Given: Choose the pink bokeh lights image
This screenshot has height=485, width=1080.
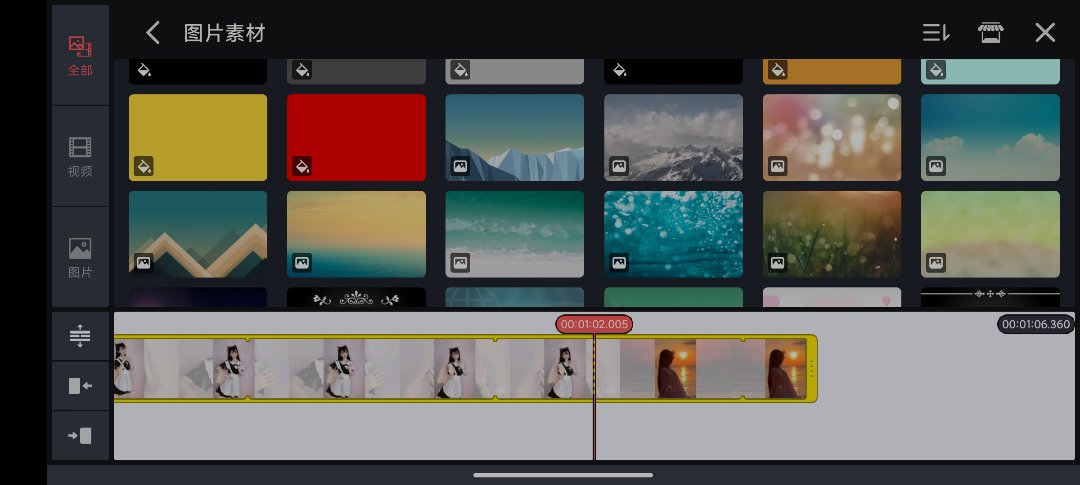Looking at the screenshot, I should click(831, 137).
